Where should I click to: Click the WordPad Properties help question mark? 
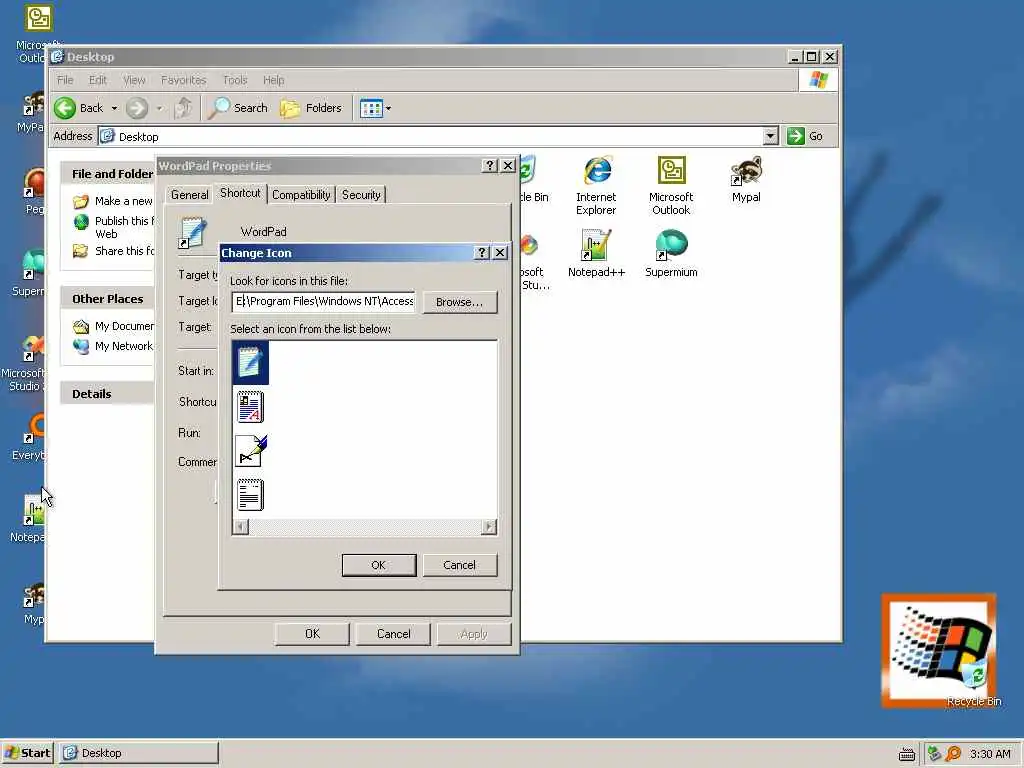click(490, 165)
